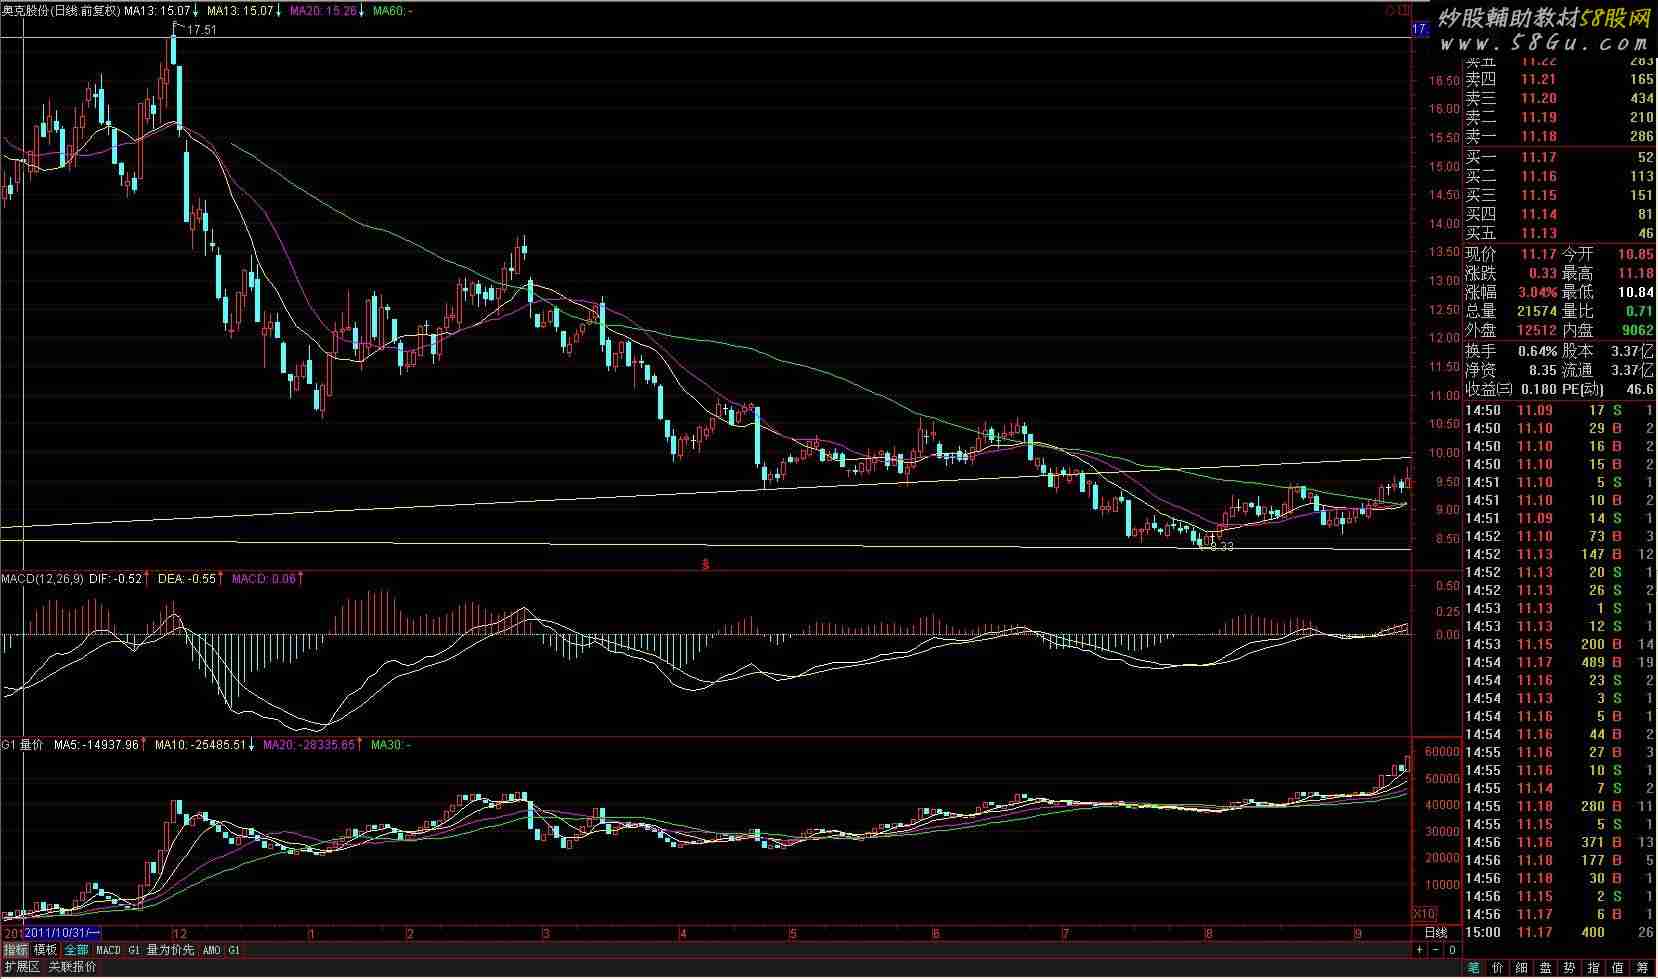This screenshot has width=1658, height=979.
Task: Click the 买一 bid price 11.17
Action: pyautogui.click(x=1538, y=157)
